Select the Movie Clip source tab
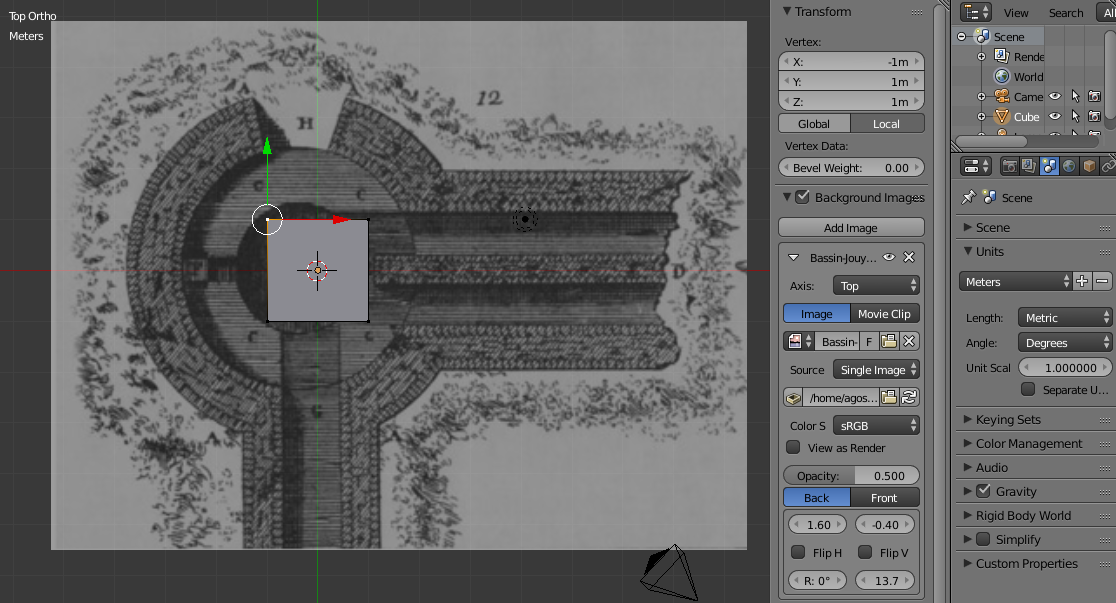The width and height of the screenshot is (1116, 603). click(x=885, y=313)
